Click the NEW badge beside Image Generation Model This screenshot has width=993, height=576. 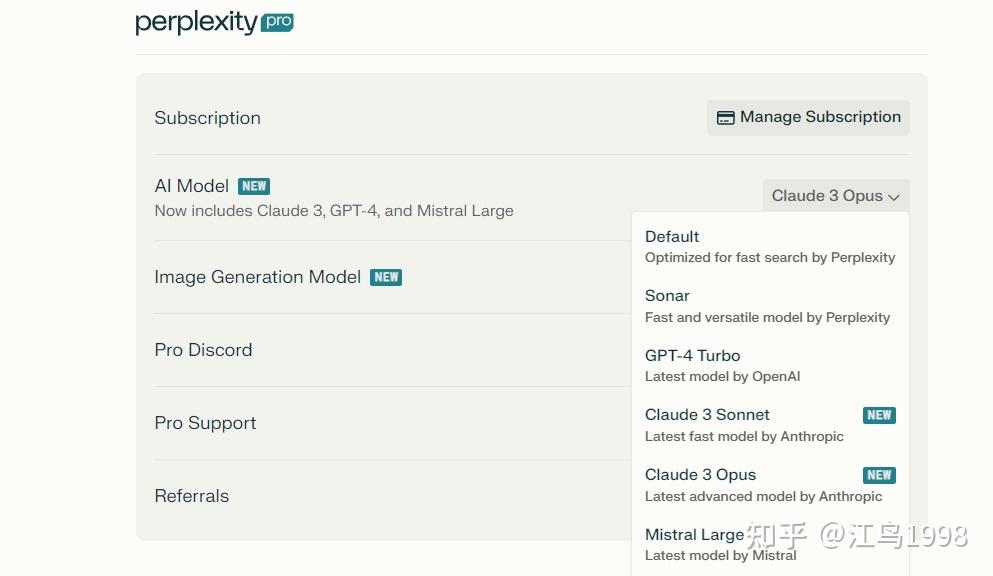(x=386, y=277)
